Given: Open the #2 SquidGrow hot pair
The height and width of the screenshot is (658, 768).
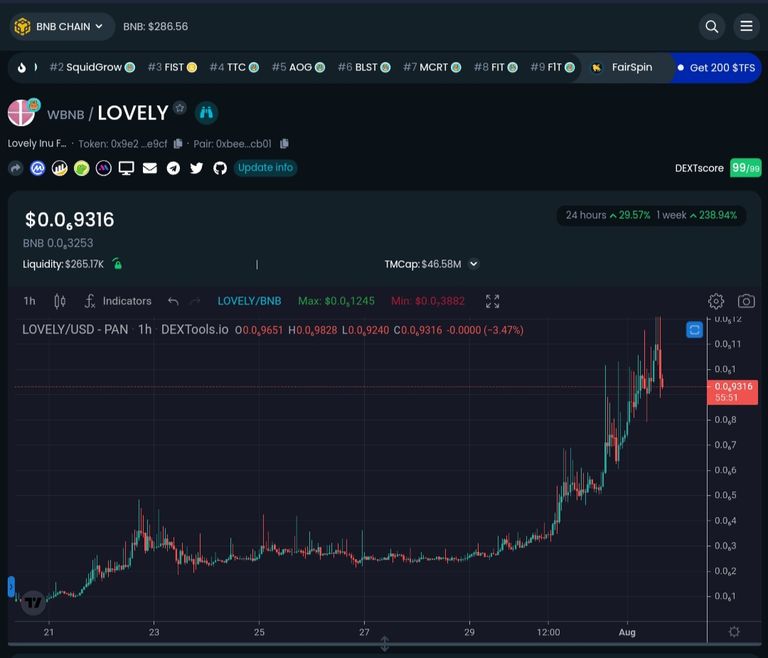Looking at the screenshot, I should click(x=93, y=67).
